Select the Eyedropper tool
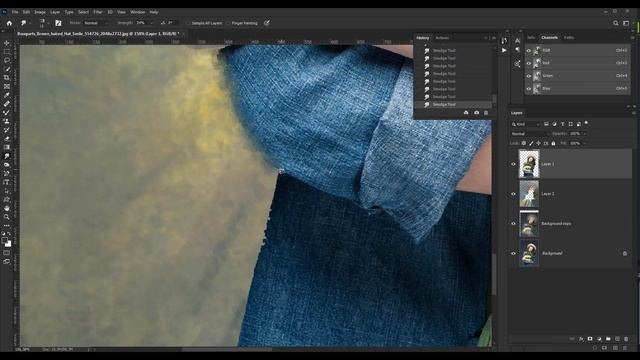640x360 pixels. click(7, 95)
